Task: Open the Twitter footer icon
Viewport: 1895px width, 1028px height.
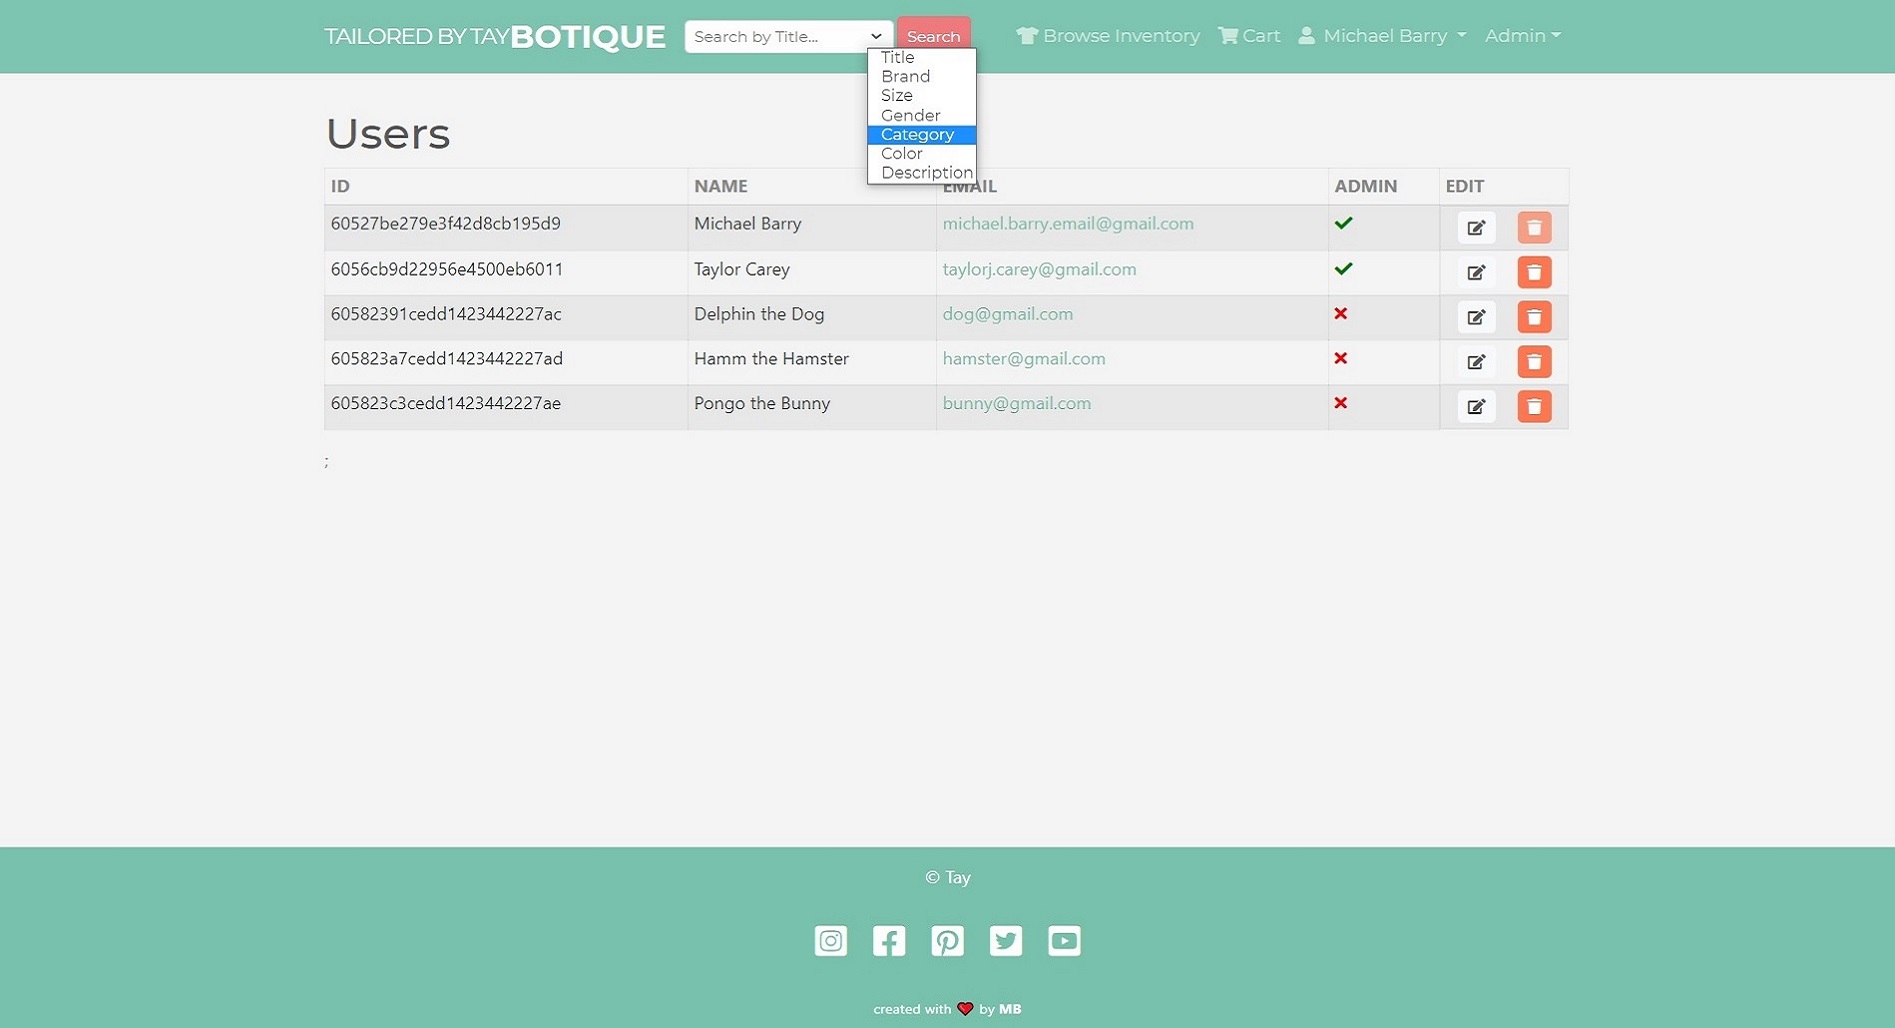Action: coord(1005,941)
